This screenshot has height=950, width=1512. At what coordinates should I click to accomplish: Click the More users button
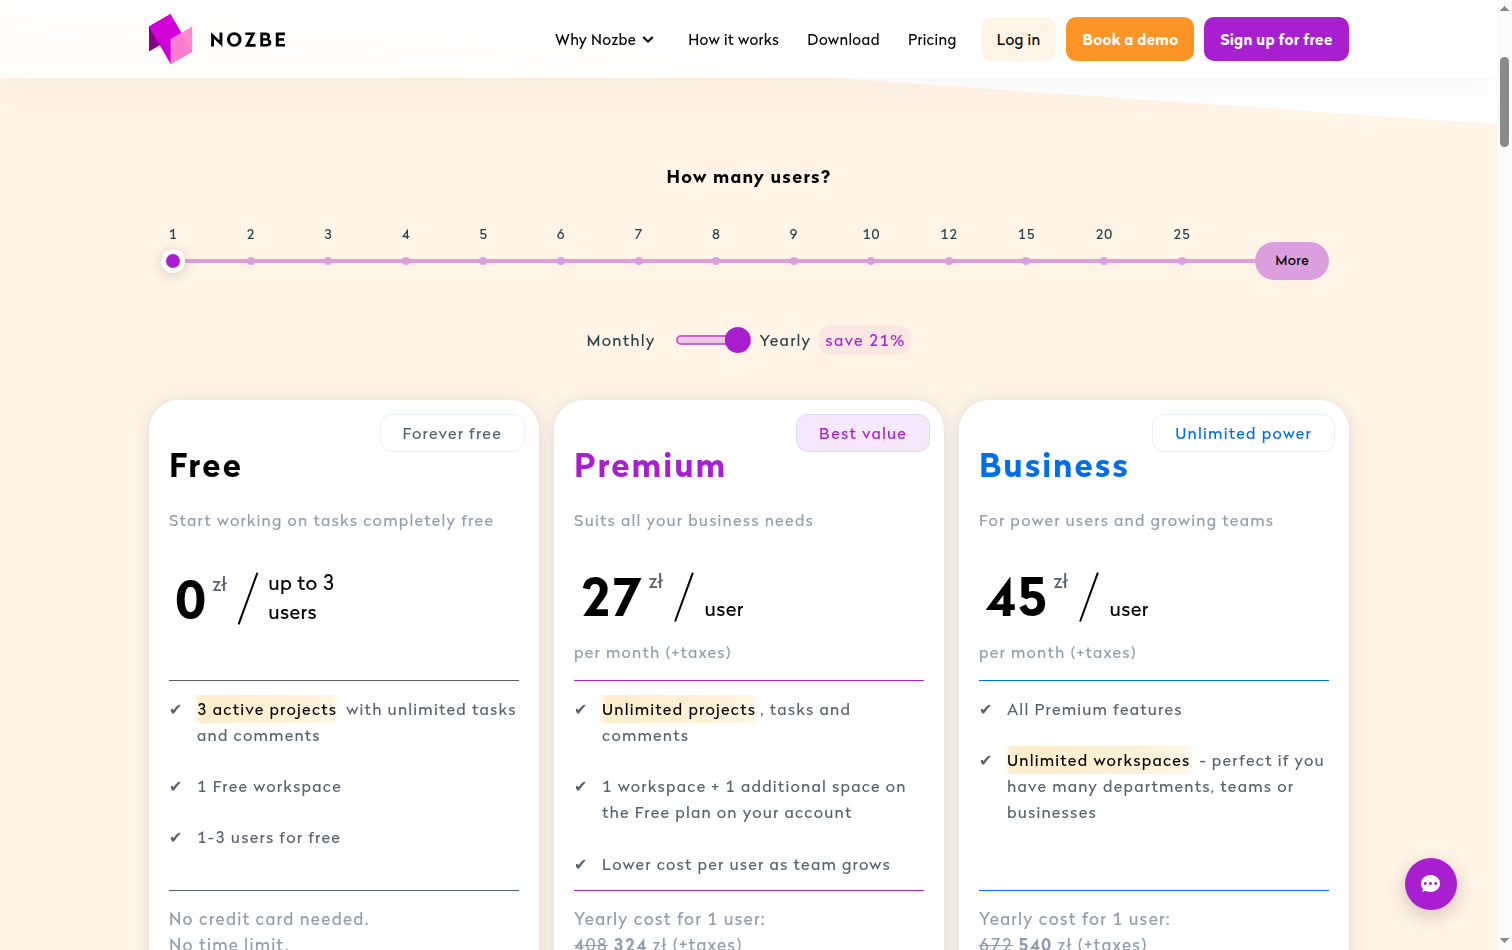(x=1292, y=261)
